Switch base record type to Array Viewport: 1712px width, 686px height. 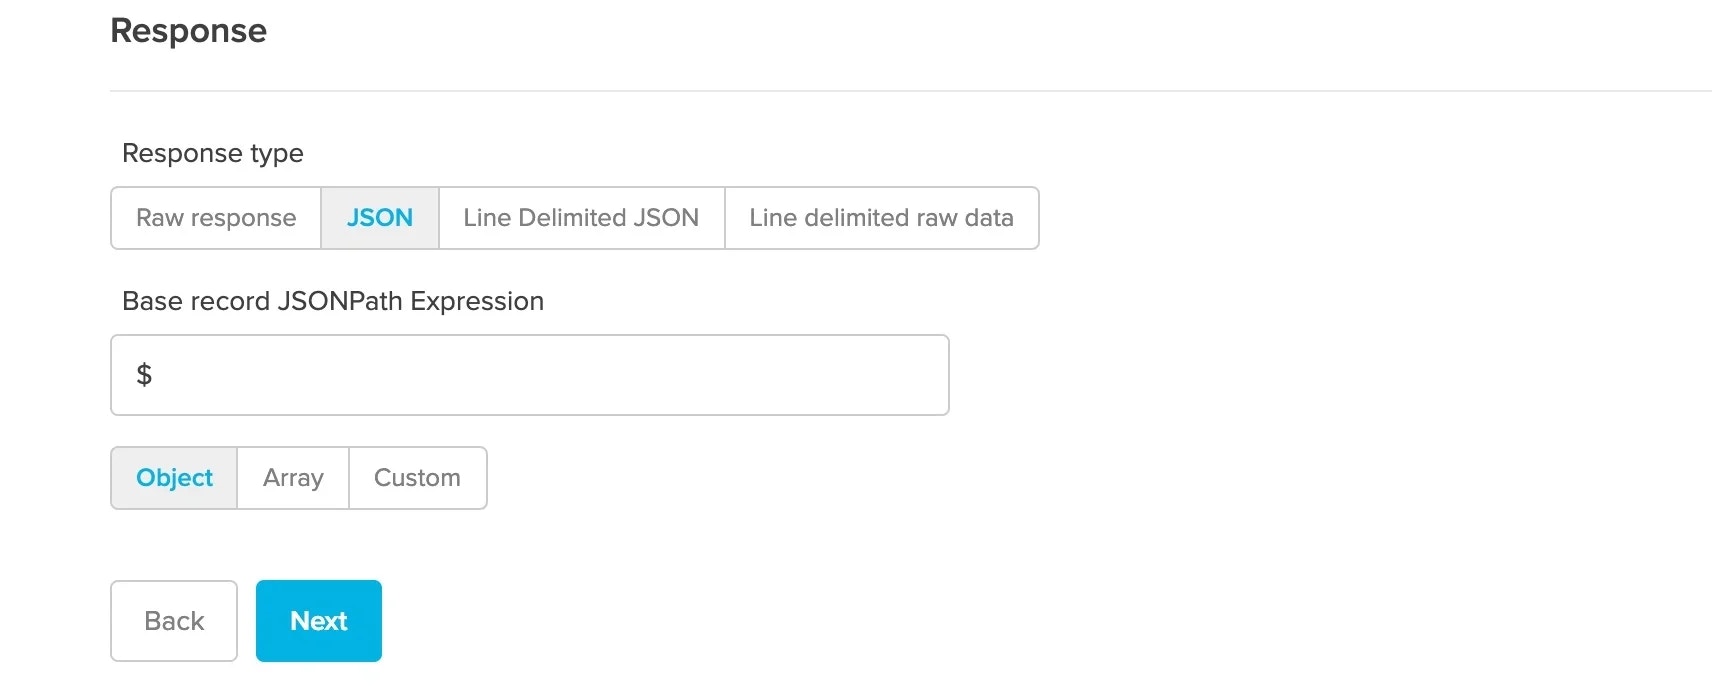292,478
